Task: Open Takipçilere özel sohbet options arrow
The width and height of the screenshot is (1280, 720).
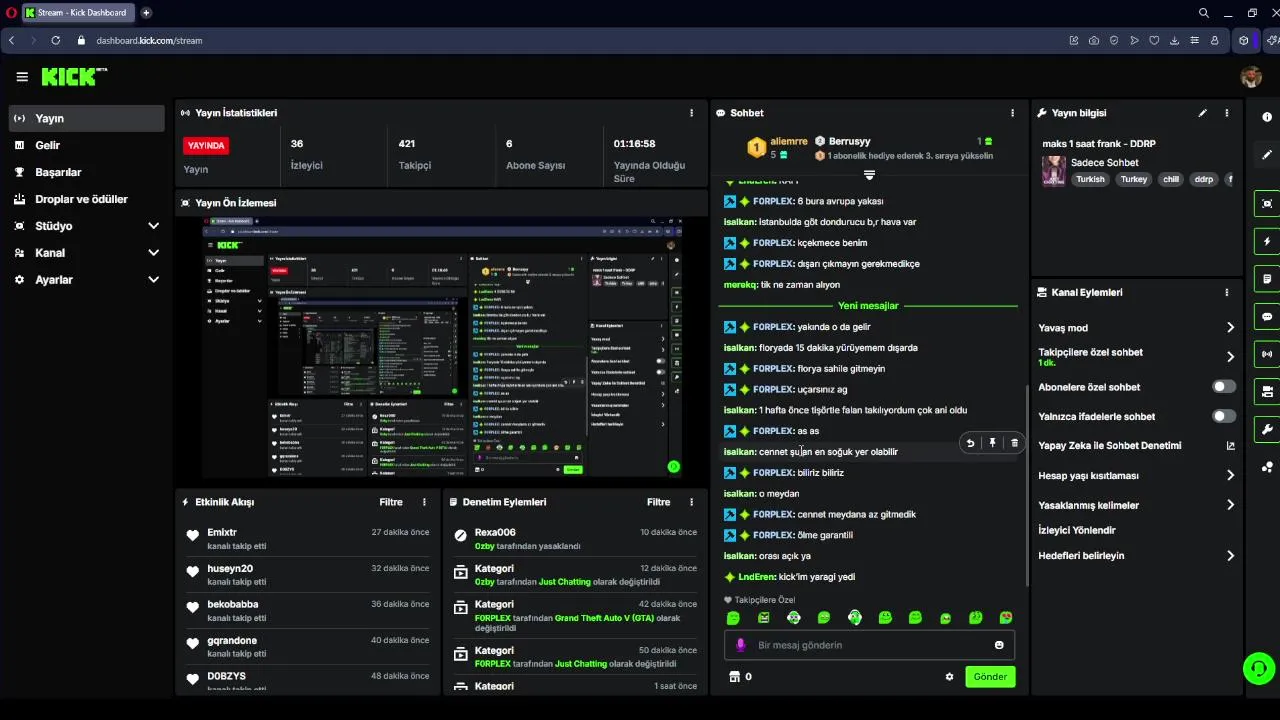Action: (x=1230, y=357)
